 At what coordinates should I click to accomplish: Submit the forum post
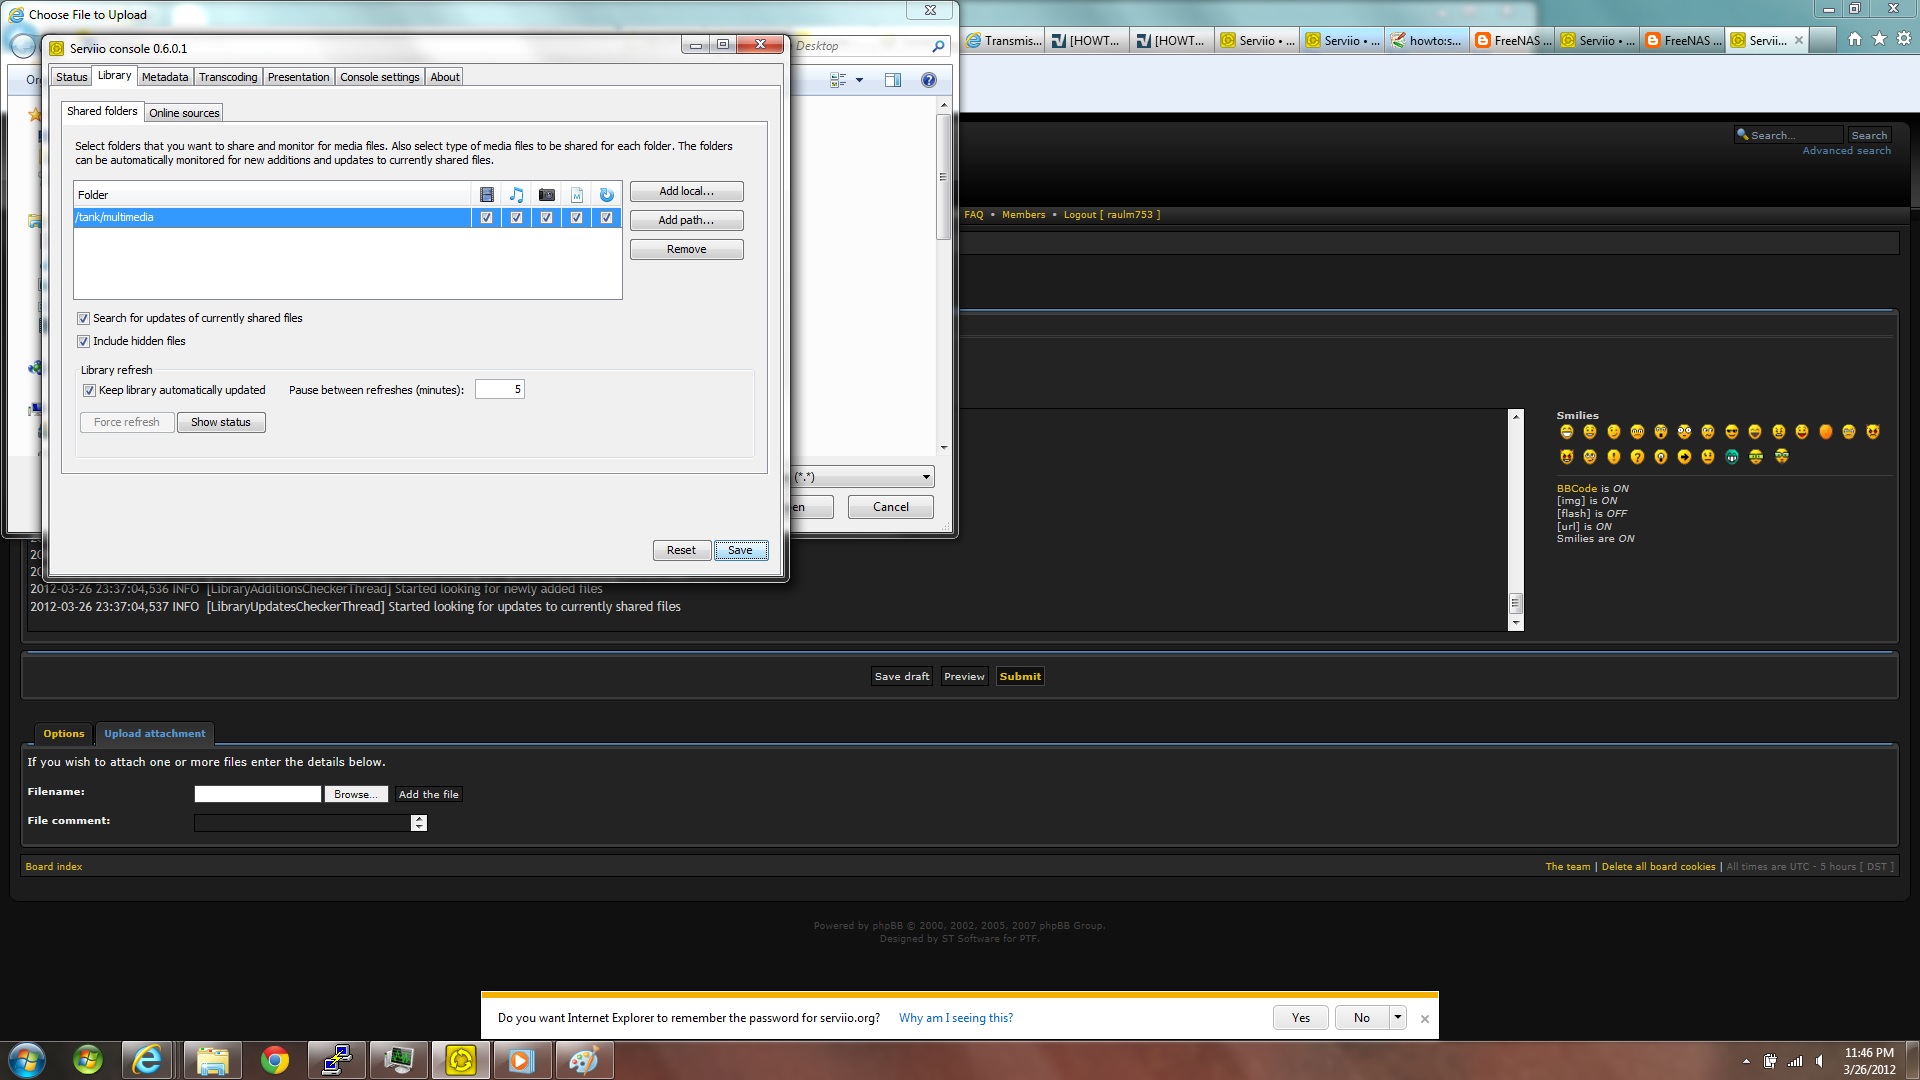[x=1020, y=677]
